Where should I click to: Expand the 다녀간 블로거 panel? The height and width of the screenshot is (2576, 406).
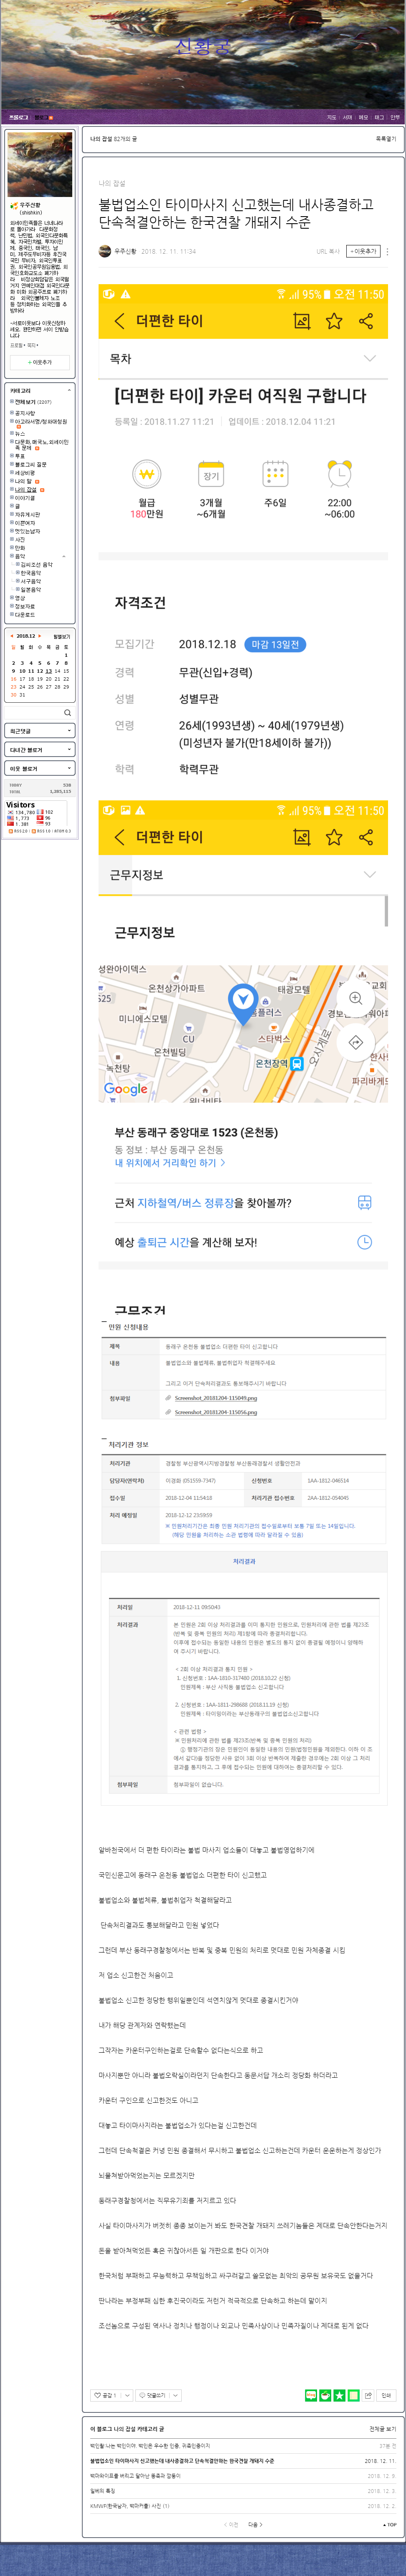click(69, 750)
